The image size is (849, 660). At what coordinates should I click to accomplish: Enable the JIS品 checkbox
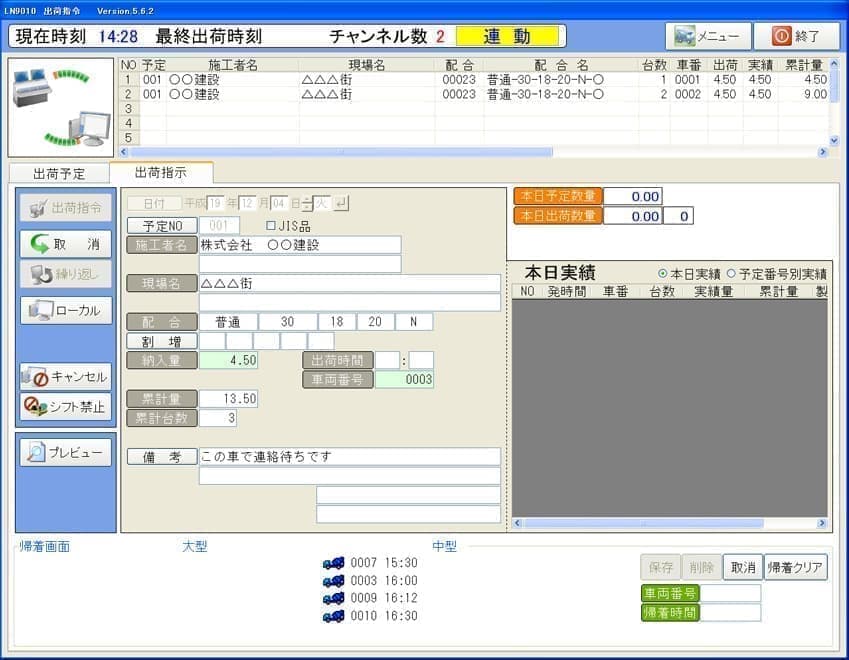click(x=272, y=226)
